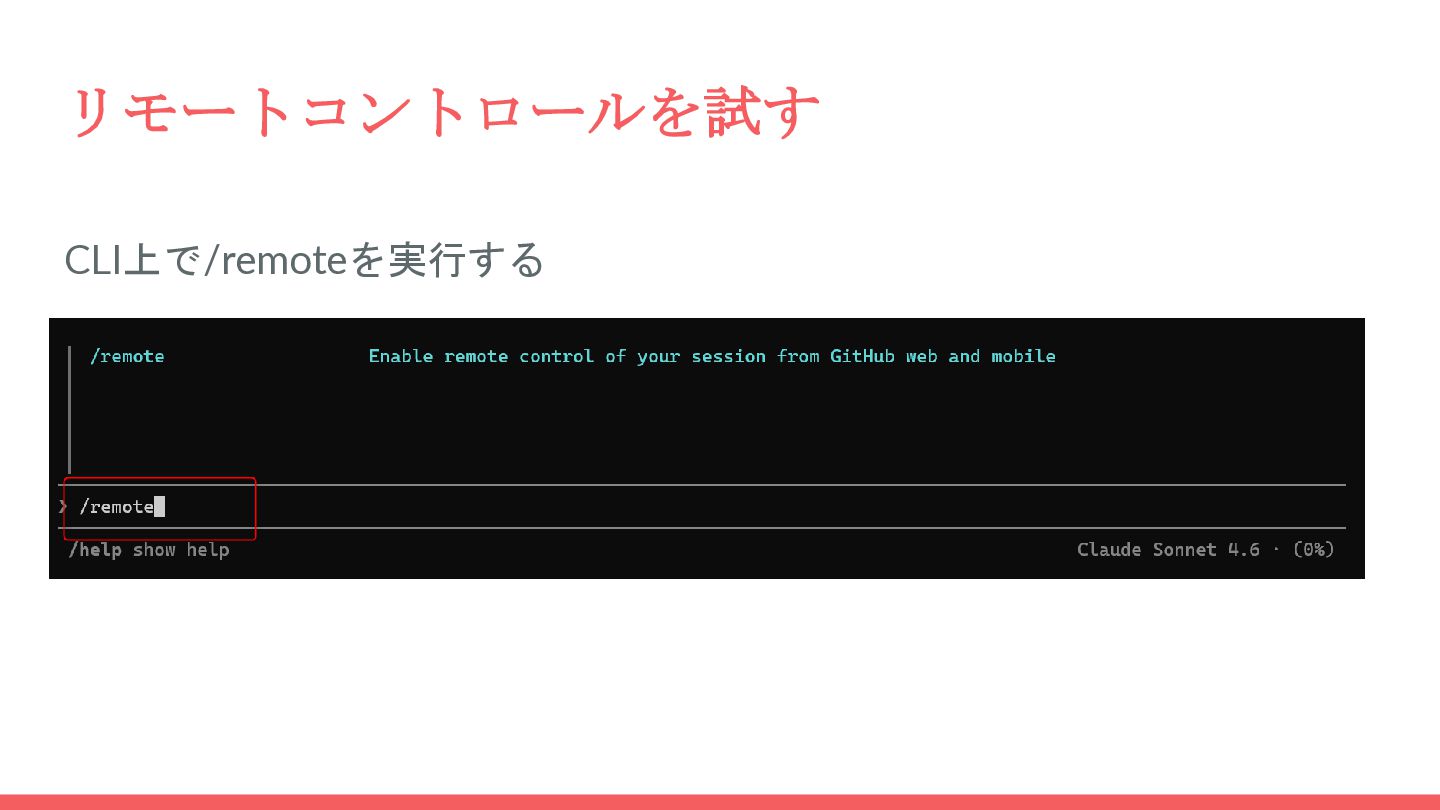This screenshot has height=810, width=1440.
Task: Click the slide title リモートコントロールを試す
Action: (x=445, y=111)
